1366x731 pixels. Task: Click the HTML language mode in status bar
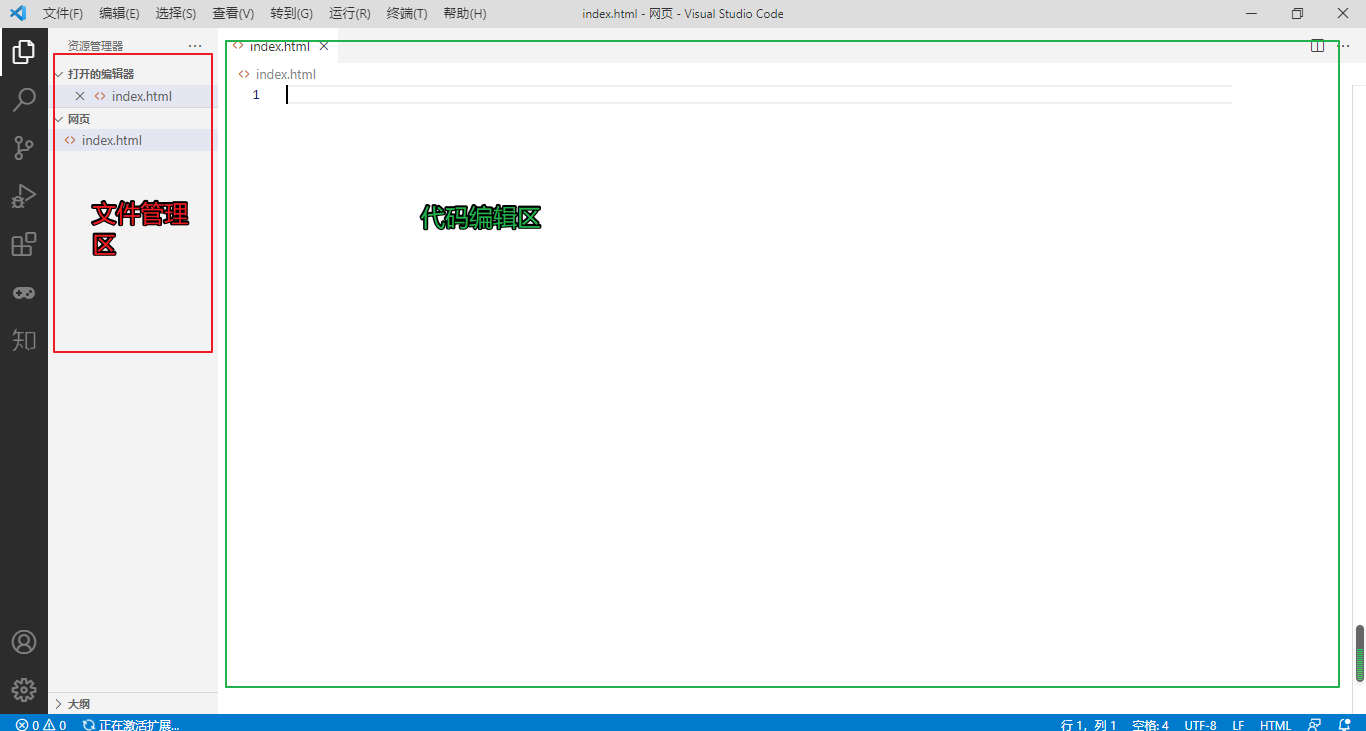(1275, 725)
